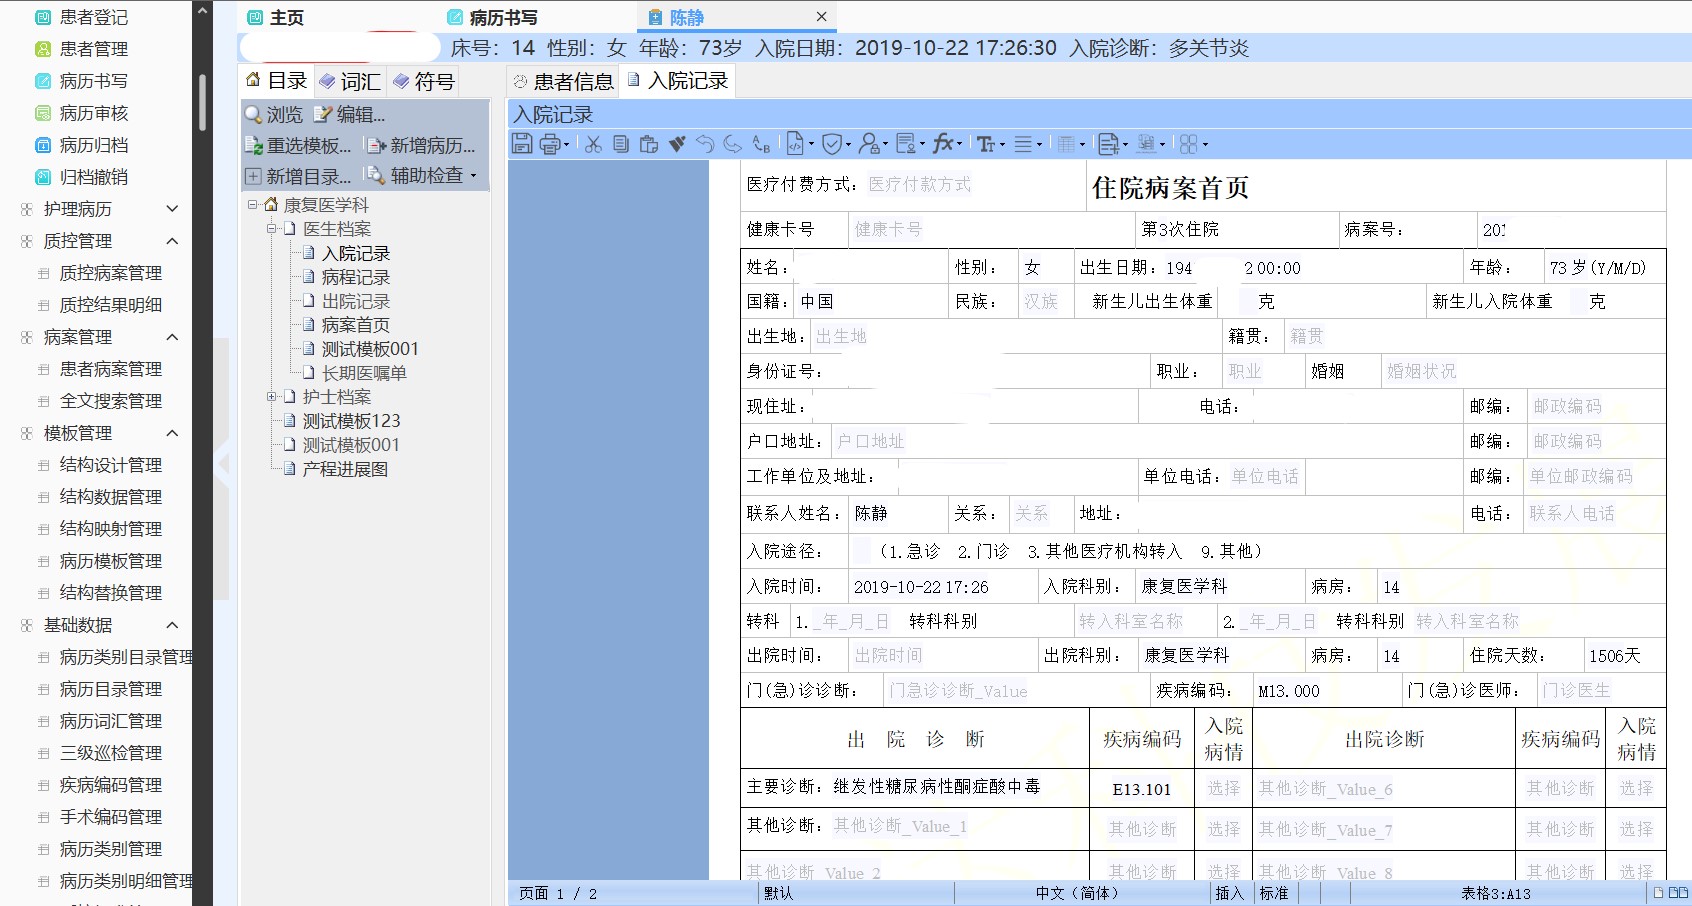
Task: Click the Redo arrow icon
Action: click(x=733, y=144)
